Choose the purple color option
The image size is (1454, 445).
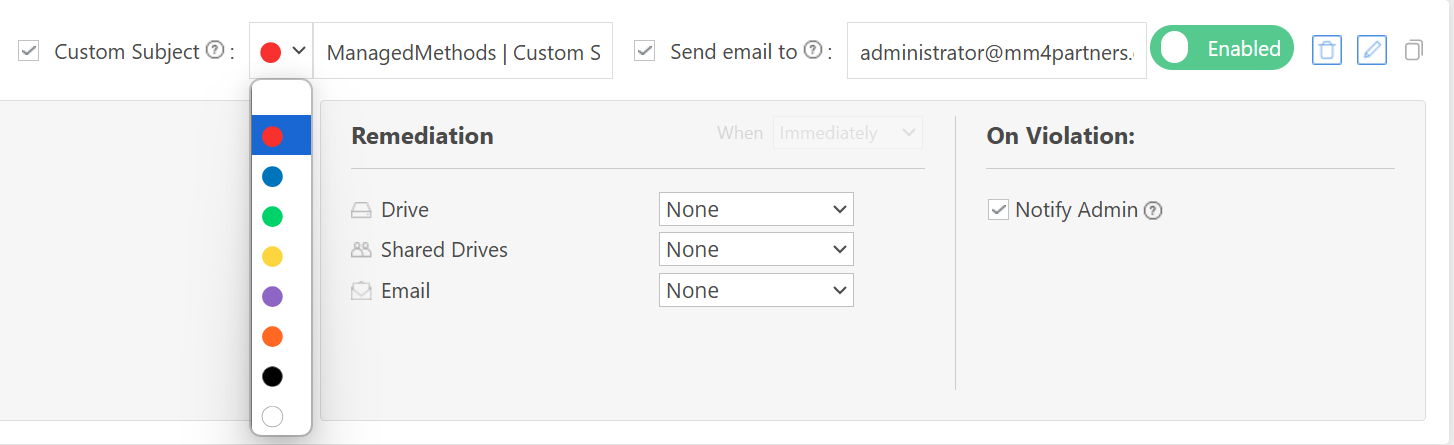(272, 297)
